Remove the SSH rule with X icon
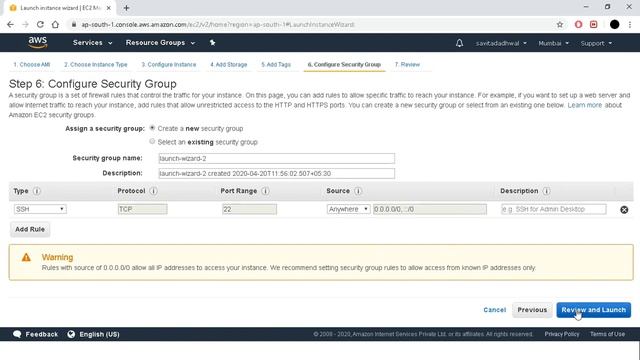This screenshot has width=640, height=360. (x=624, y=210)
